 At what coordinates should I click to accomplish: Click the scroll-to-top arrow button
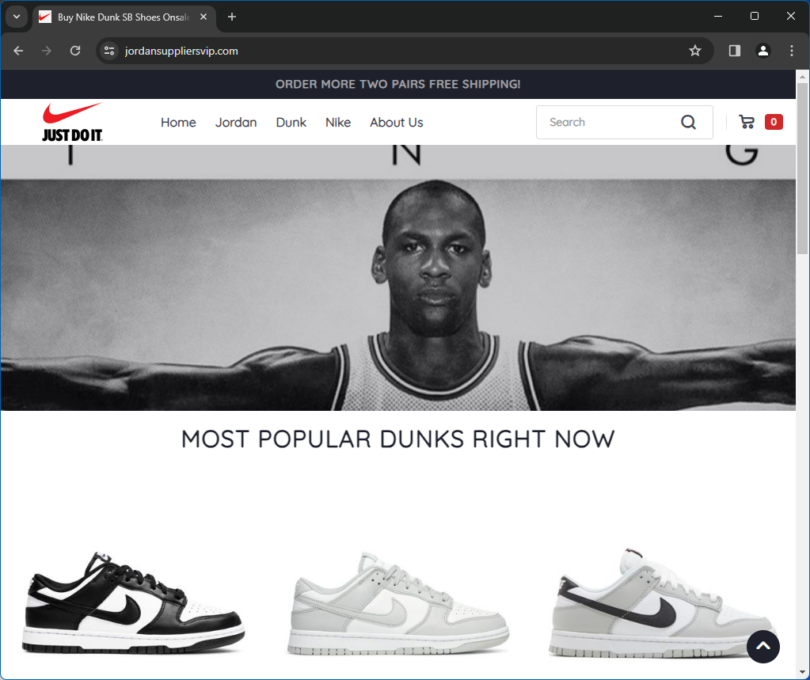click(762, 646)
